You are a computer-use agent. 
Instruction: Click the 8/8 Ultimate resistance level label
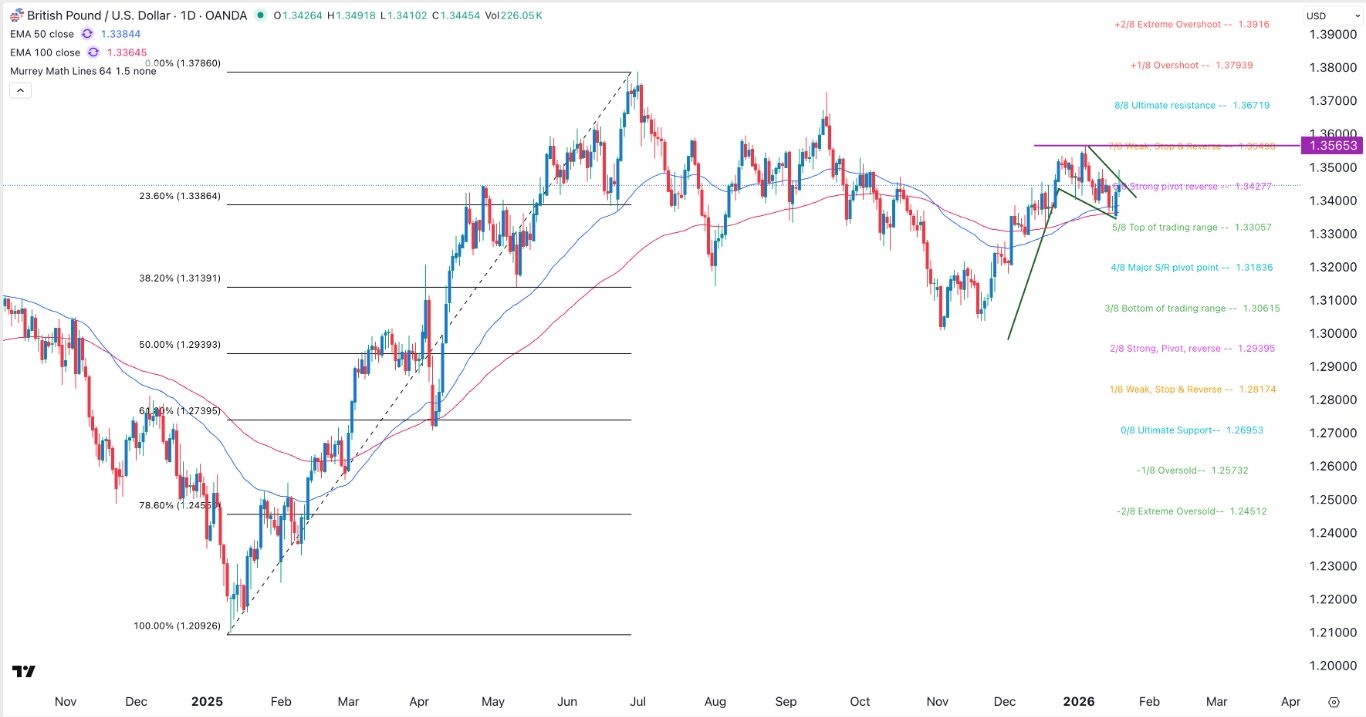pos(1191,104)
